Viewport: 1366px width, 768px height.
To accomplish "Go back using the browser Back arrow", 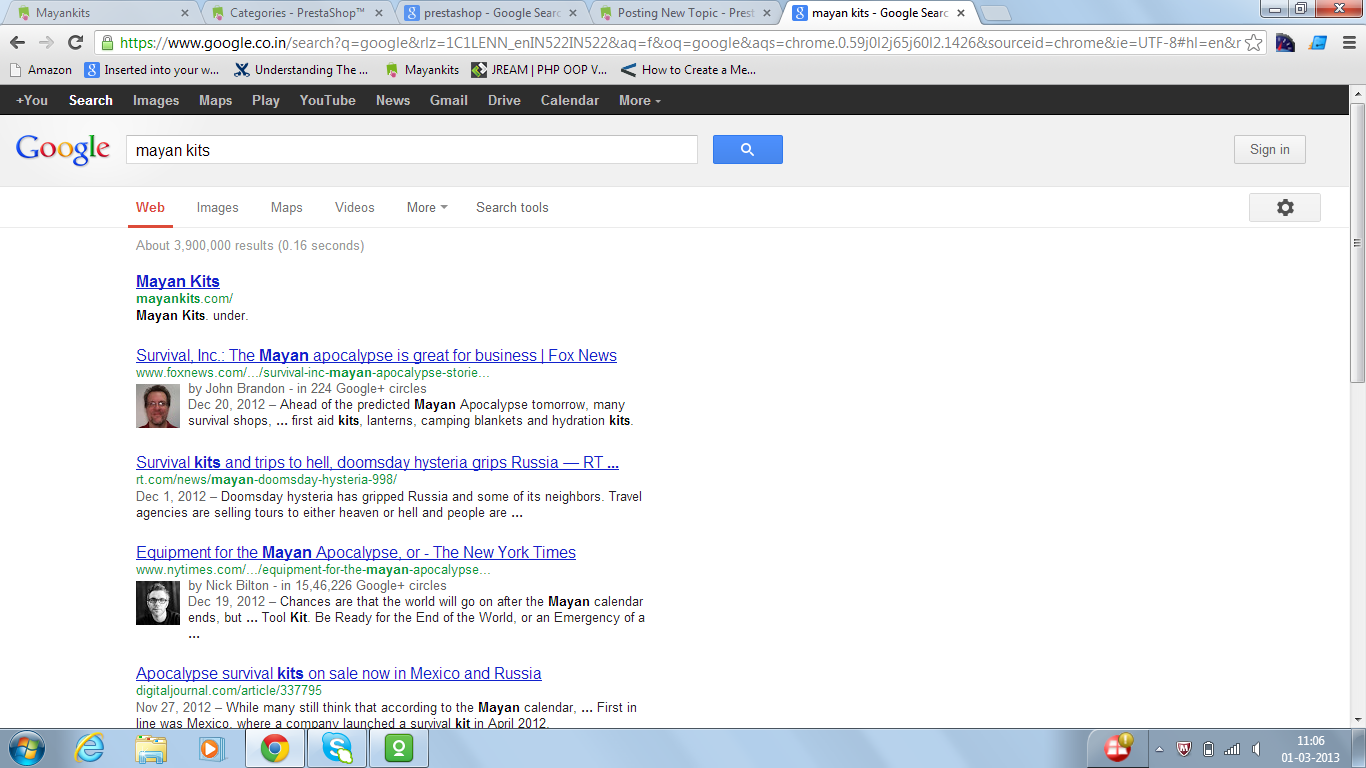I will click(18, 42).
